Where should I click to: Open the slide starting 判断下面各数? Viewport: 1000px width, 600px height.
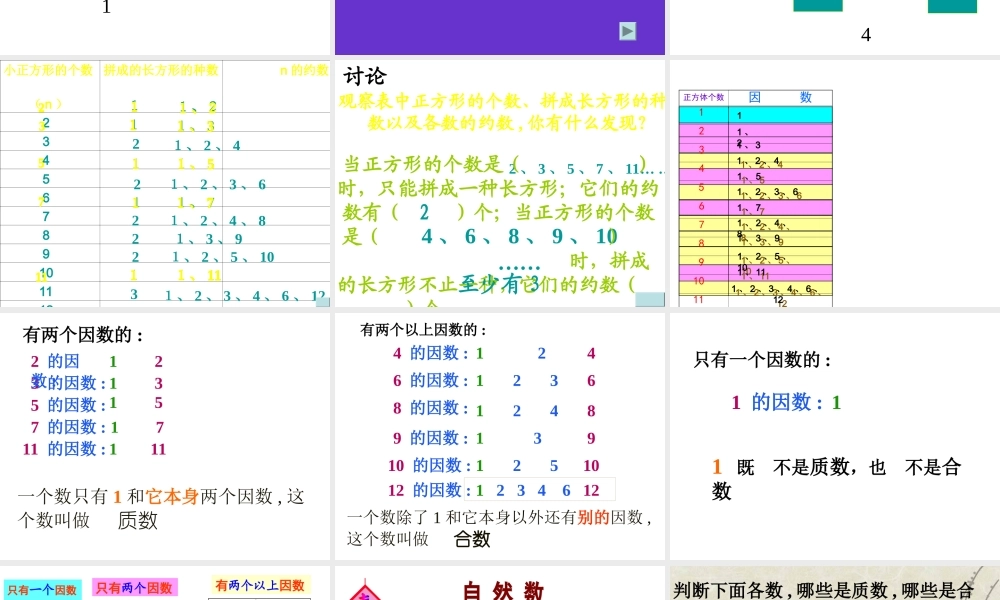coord(835,583)
